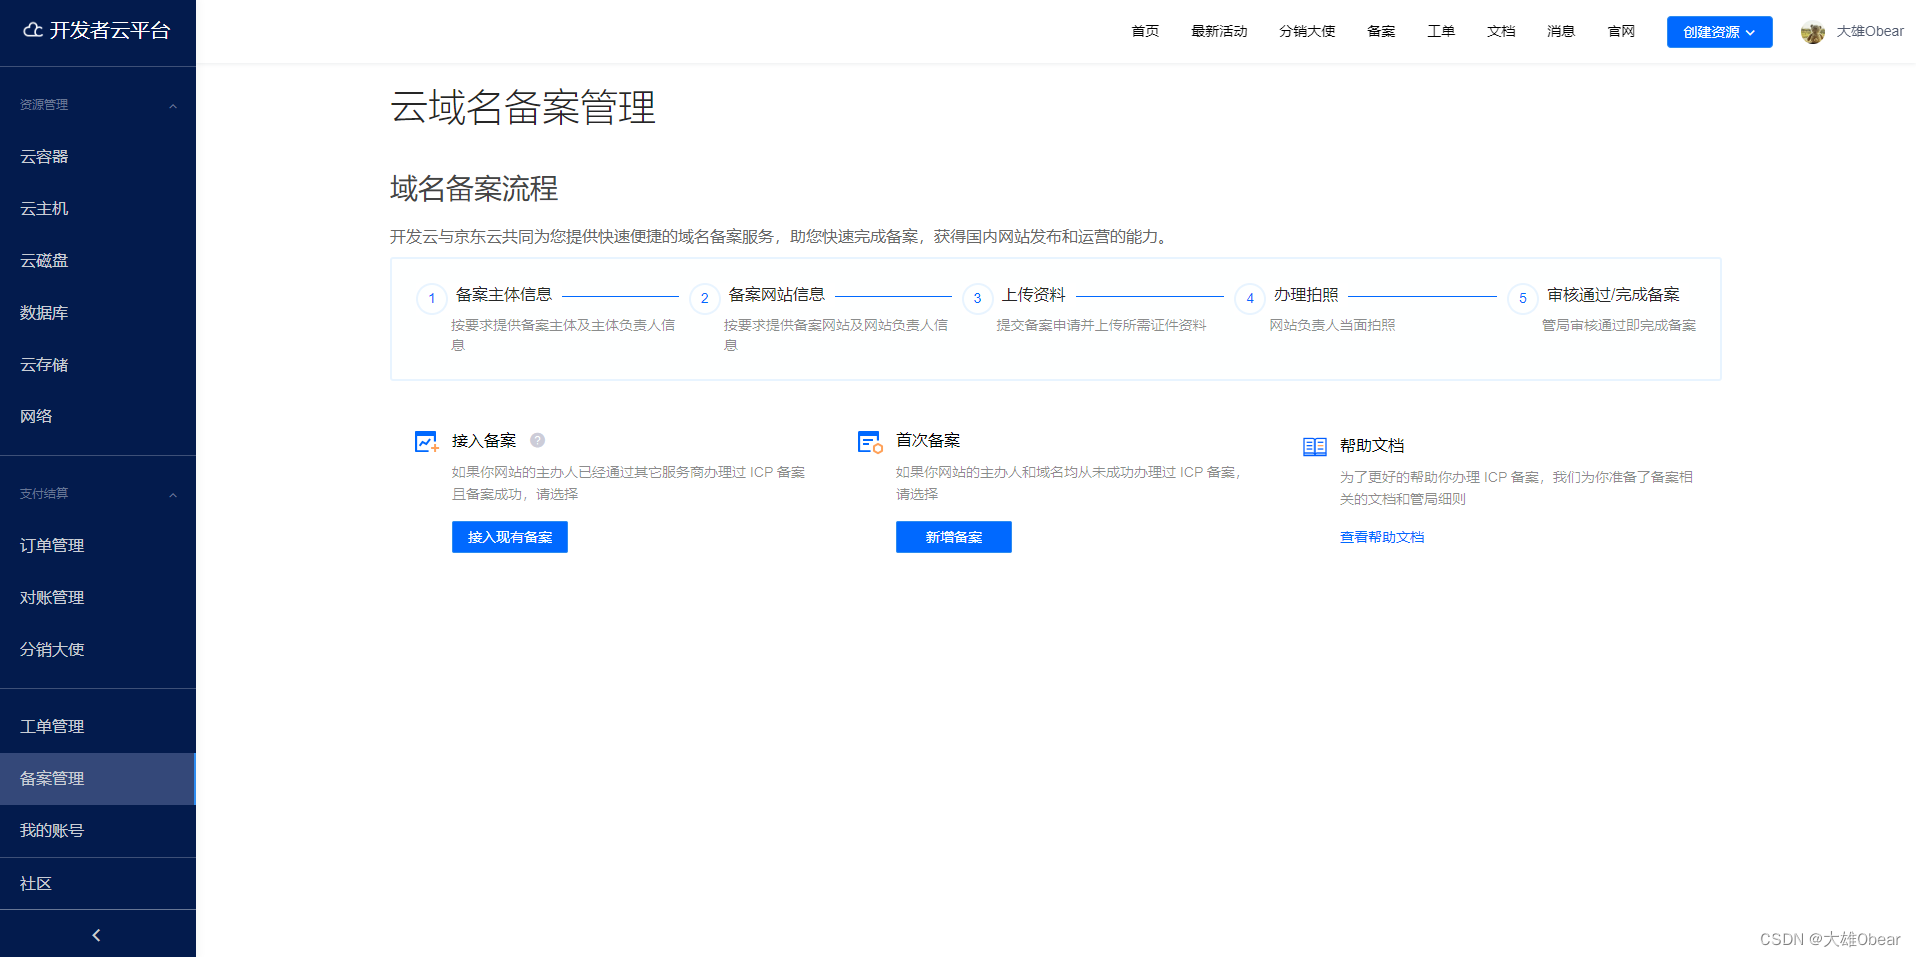
Task: Click the 大雄Obear profile avatar
Action: point(1813,31)
